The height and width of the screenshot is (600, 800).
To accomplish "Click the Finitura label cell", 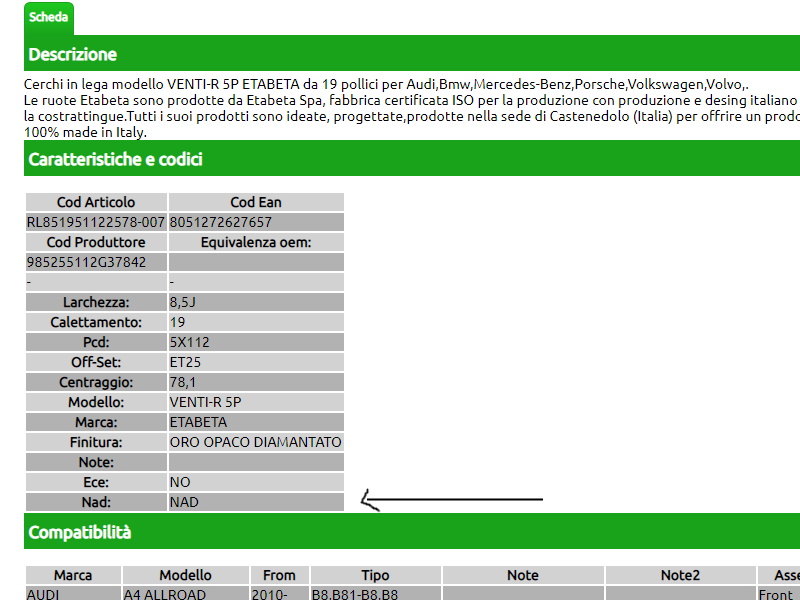I will pyautogui.click(x=96, y=442).
